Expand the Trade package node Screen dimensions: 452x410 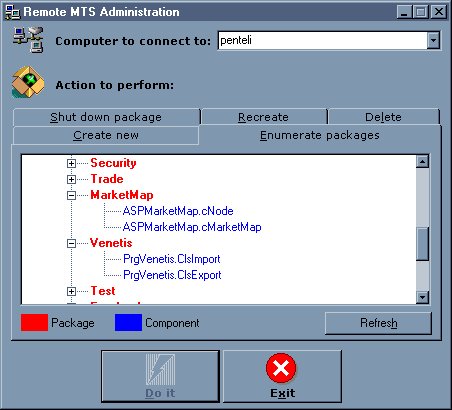coord(71,179)
